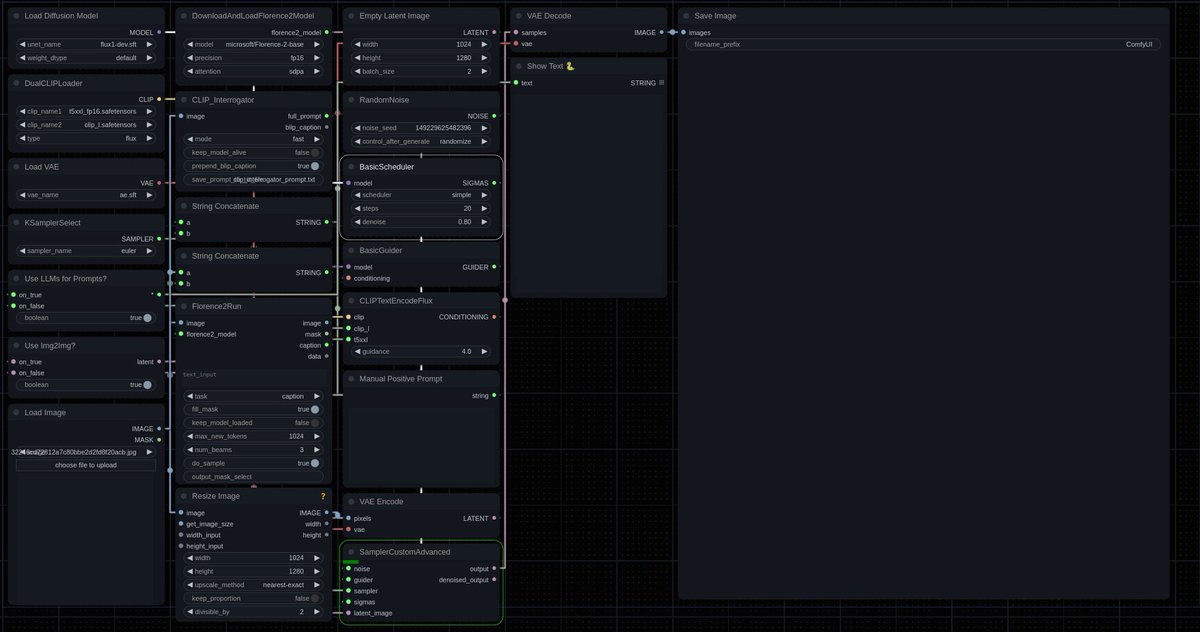1200x632 pixels.
Task: Open control_after_generate randomize selector
Action: [x=421, y=141]
